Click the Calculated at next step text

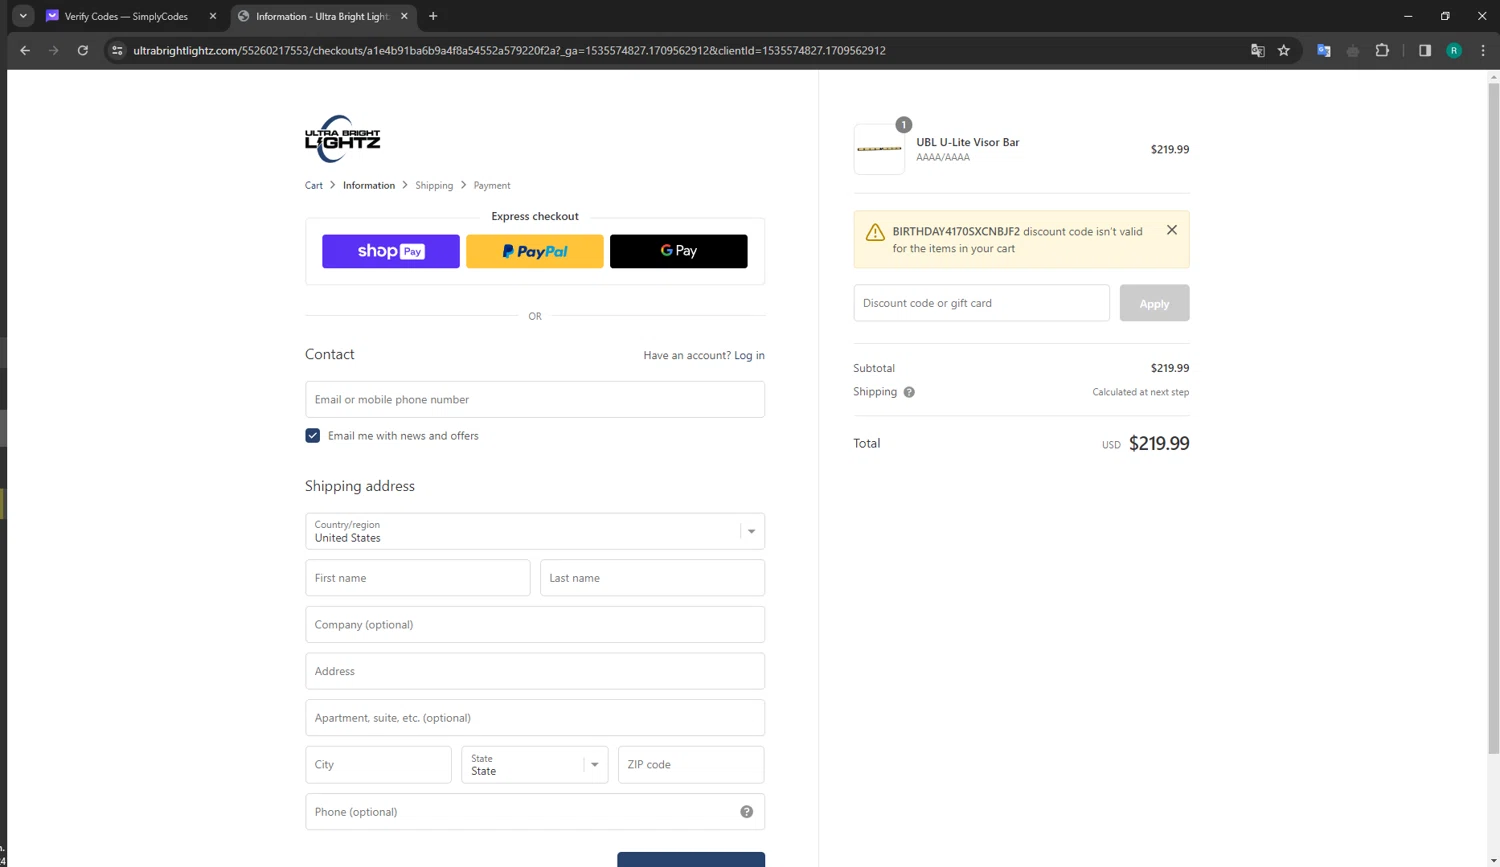click(1140, 392)
